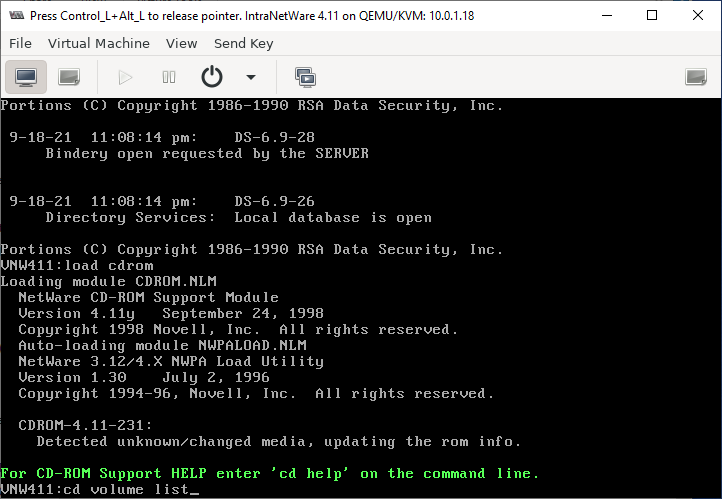The height and width of the screenshot is (499, 722).
Task: Click the virt-manager title bar icon
Action: point(17,16)
